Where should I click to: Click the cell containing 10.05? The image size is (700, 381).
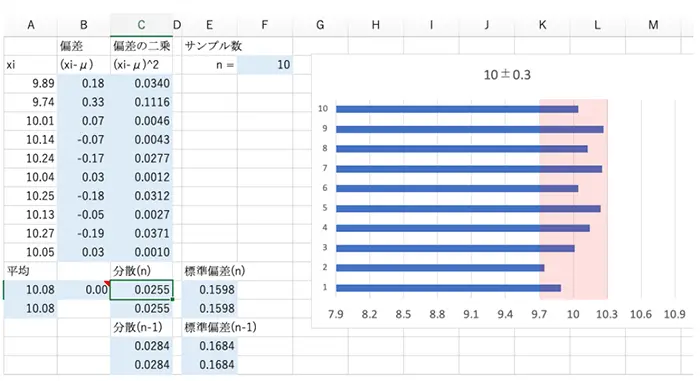pos(30,252)
